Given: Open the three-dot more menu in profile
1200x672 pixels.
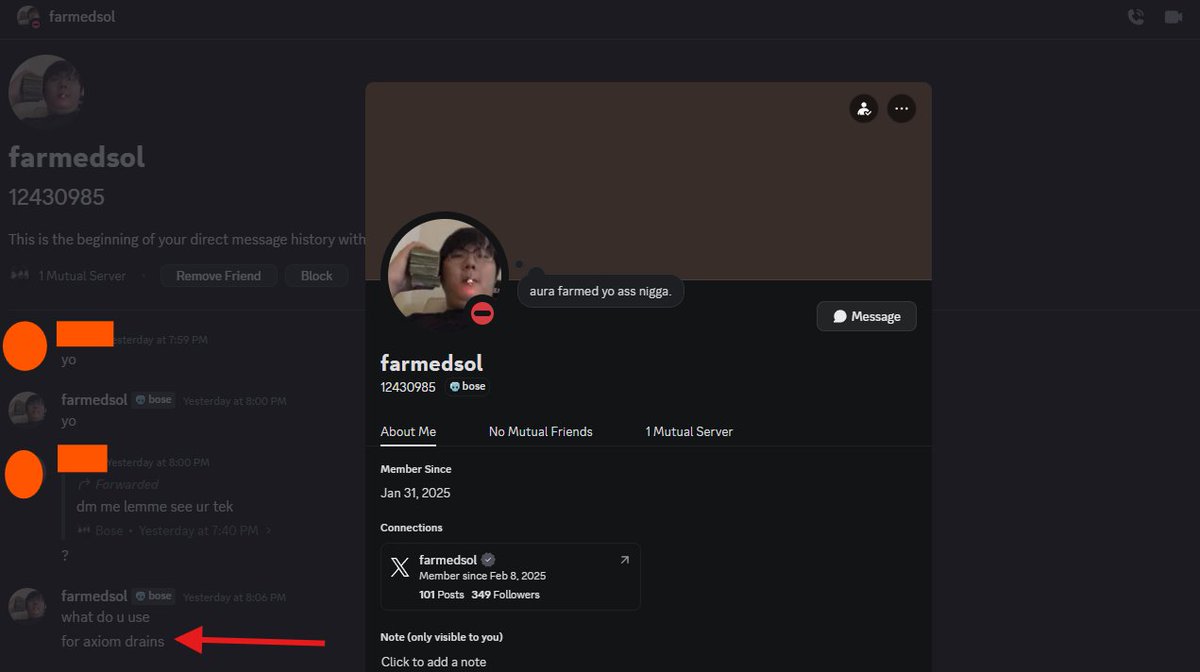Looking at the screenshot, I should click(902, 108).
